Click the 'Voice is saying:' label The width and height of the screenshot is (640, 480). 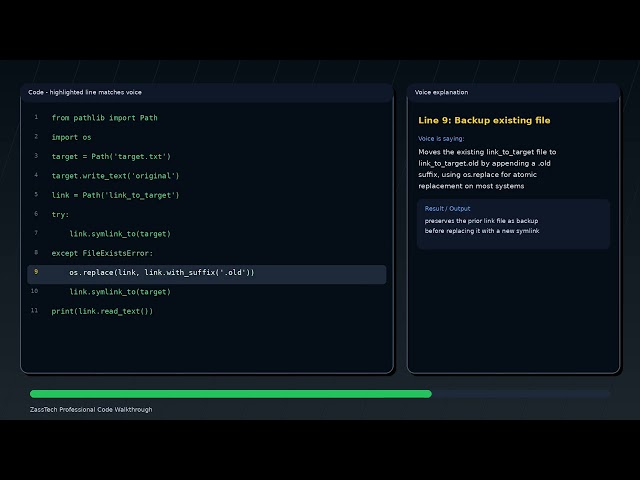(441, 139)
